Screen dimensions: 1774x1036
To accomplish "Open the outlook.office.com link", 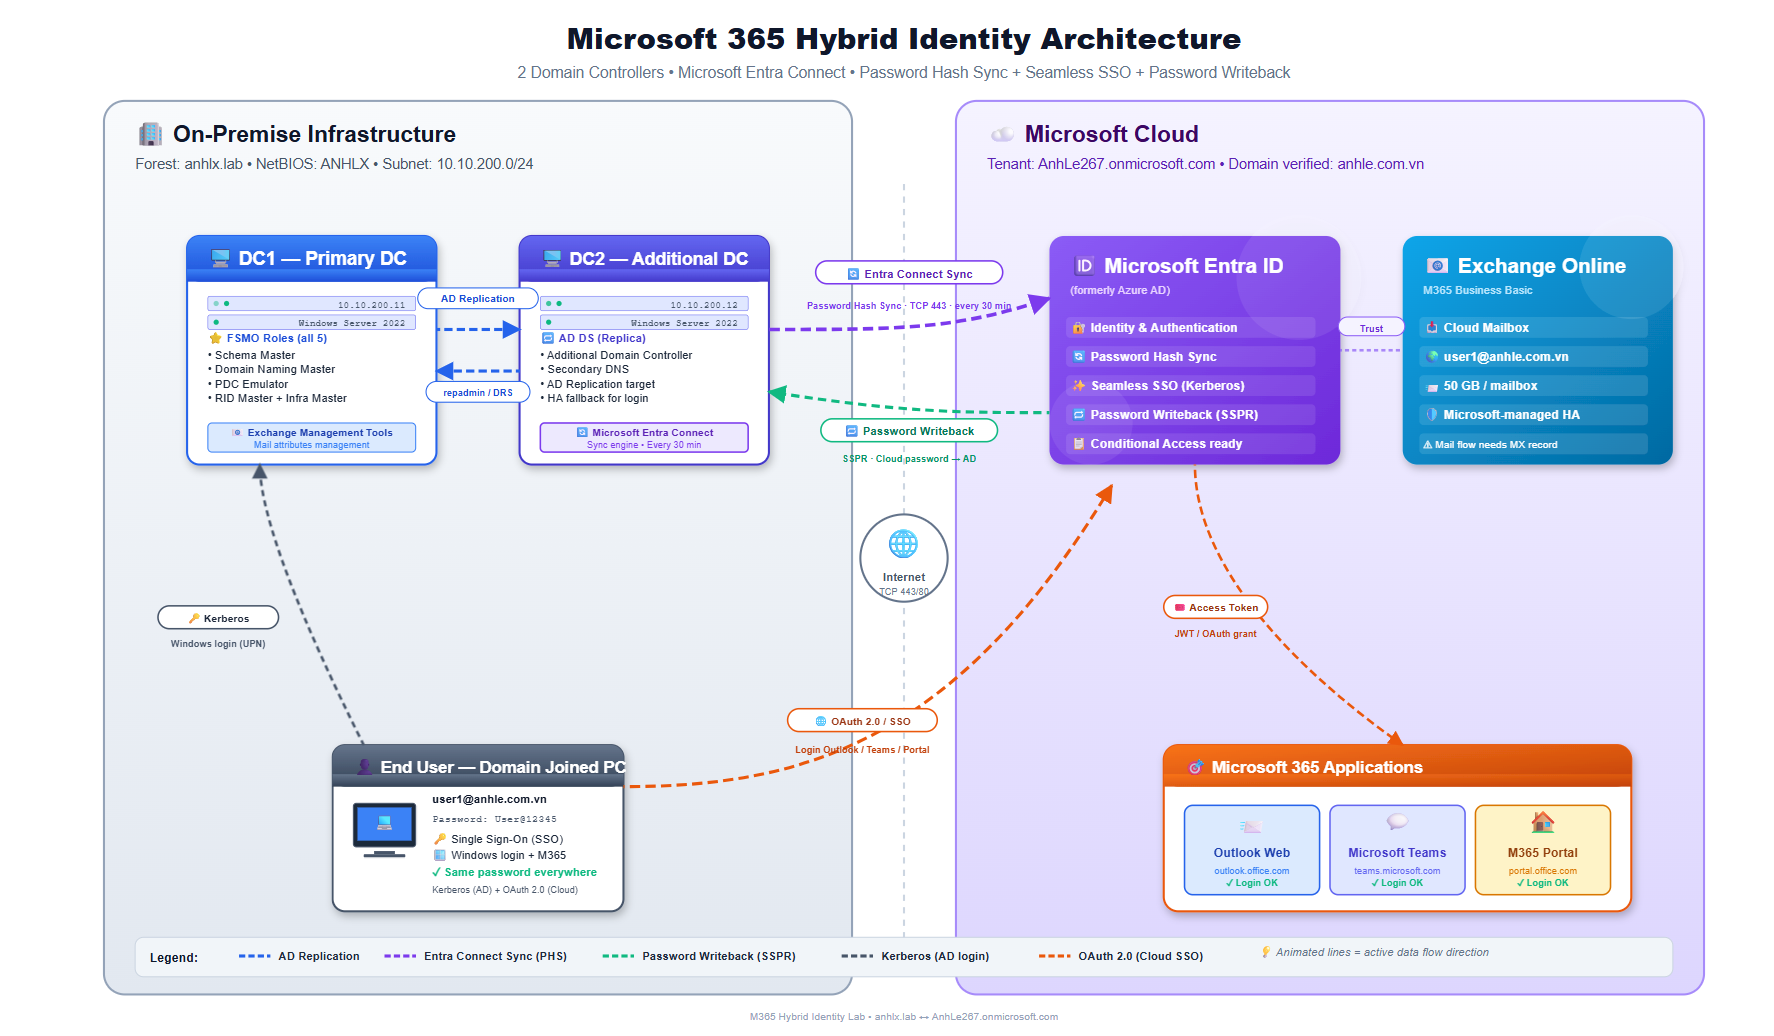I will (1252, 871).
